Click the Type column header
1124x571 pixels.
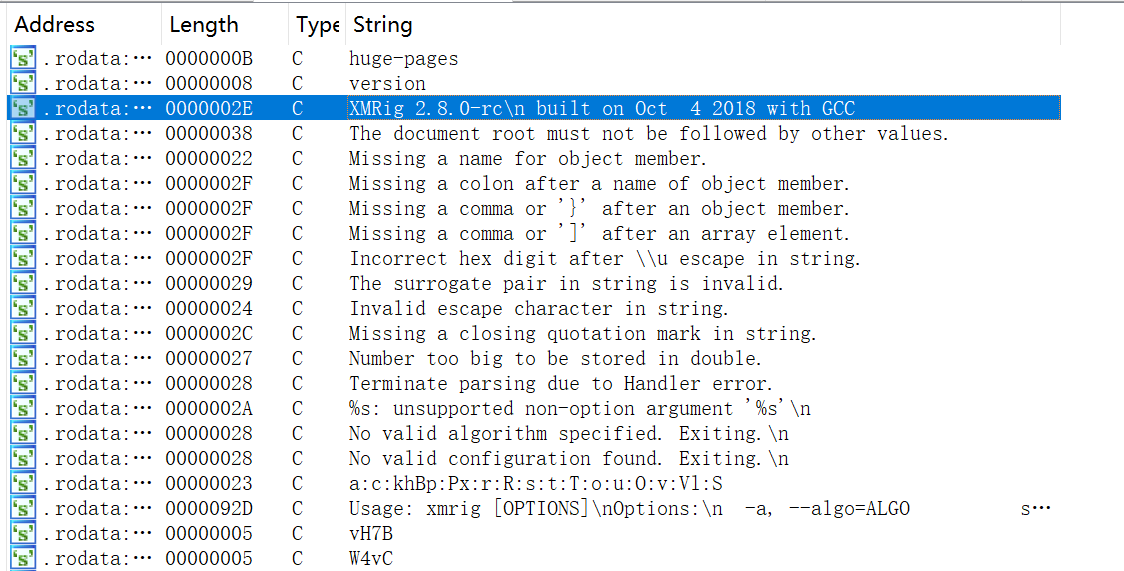click(317, 24)
